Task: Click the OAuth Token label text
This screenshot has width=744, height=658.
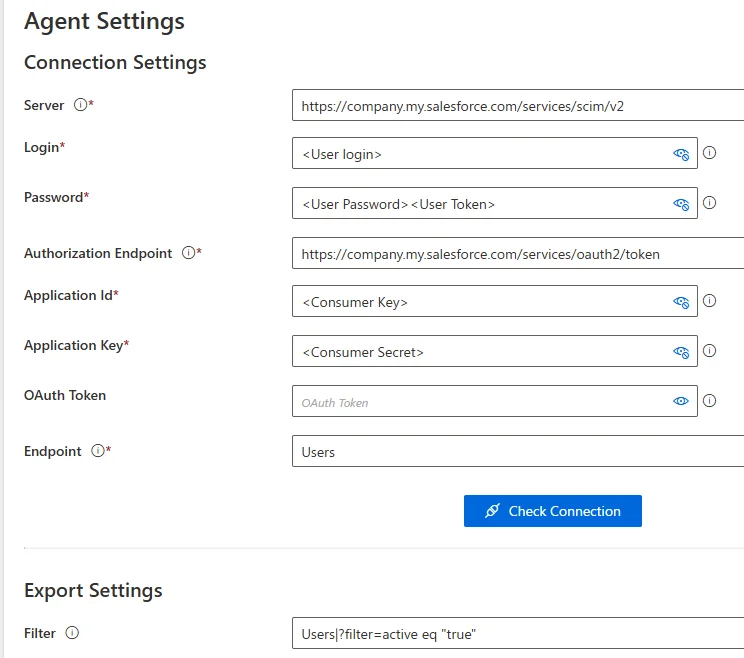Action: [65, 395]
